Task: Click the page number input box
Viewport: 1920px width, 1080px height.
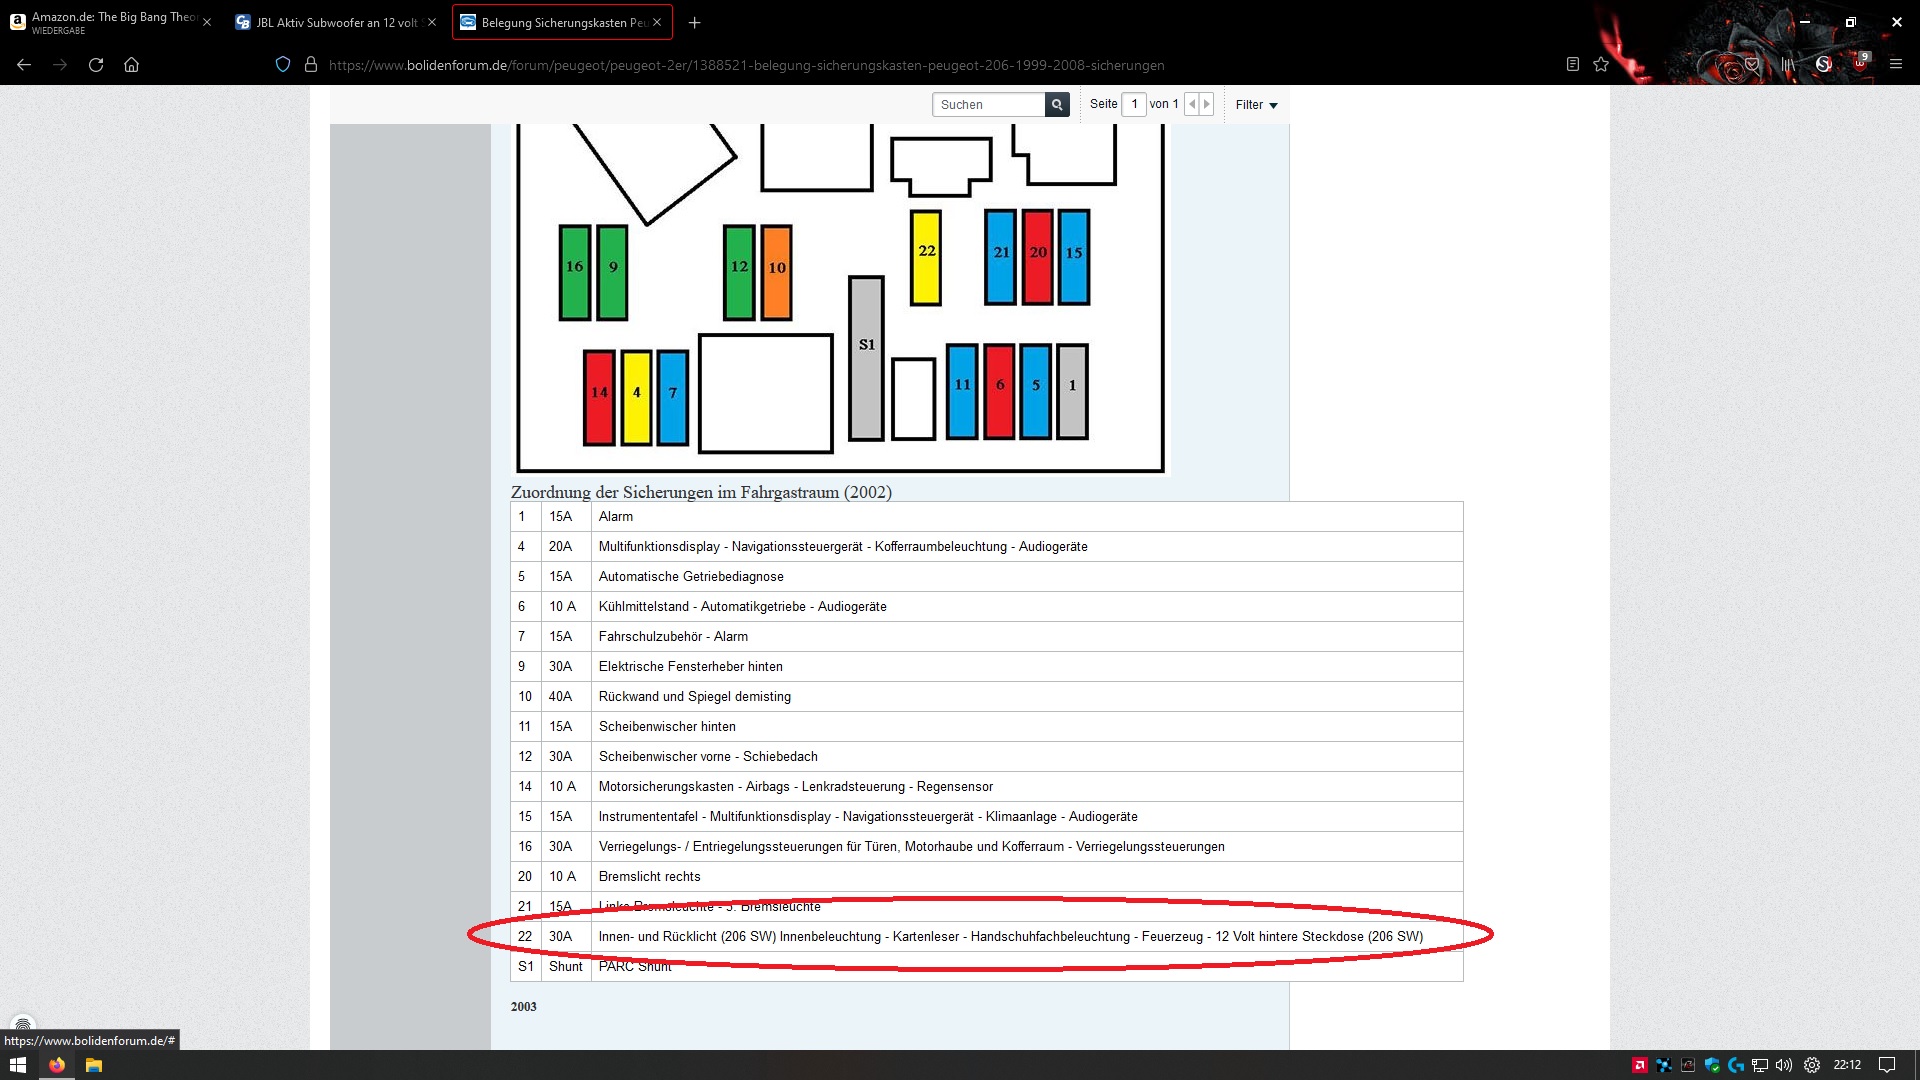Action: (x=1134, y=104)
